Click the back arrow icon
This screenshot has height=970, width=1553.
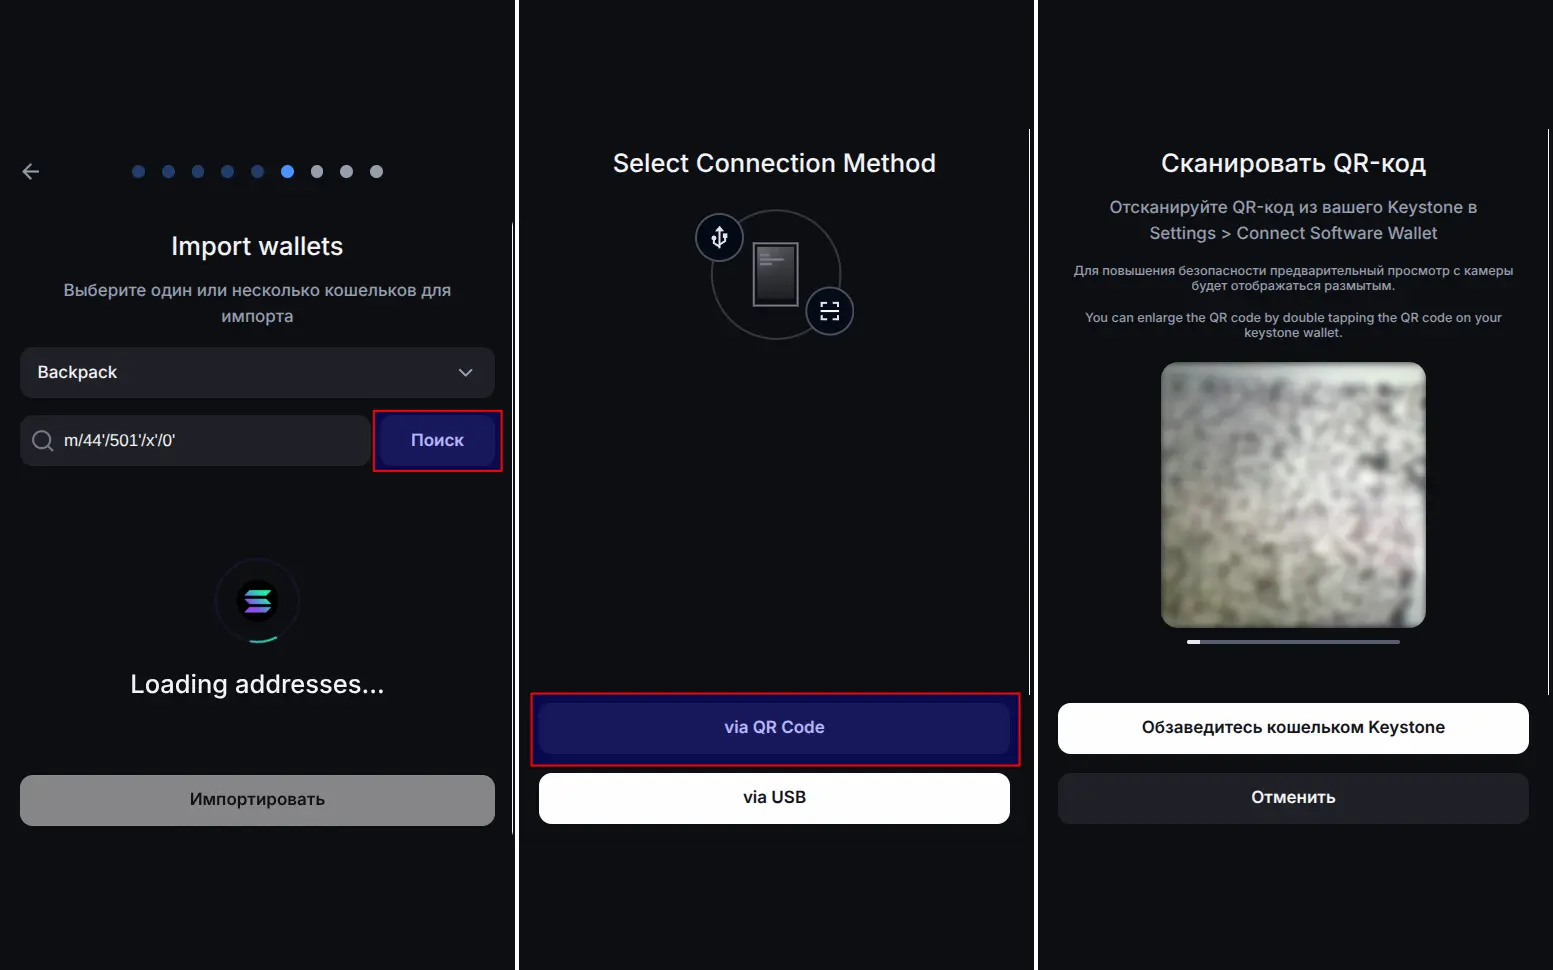31,172
